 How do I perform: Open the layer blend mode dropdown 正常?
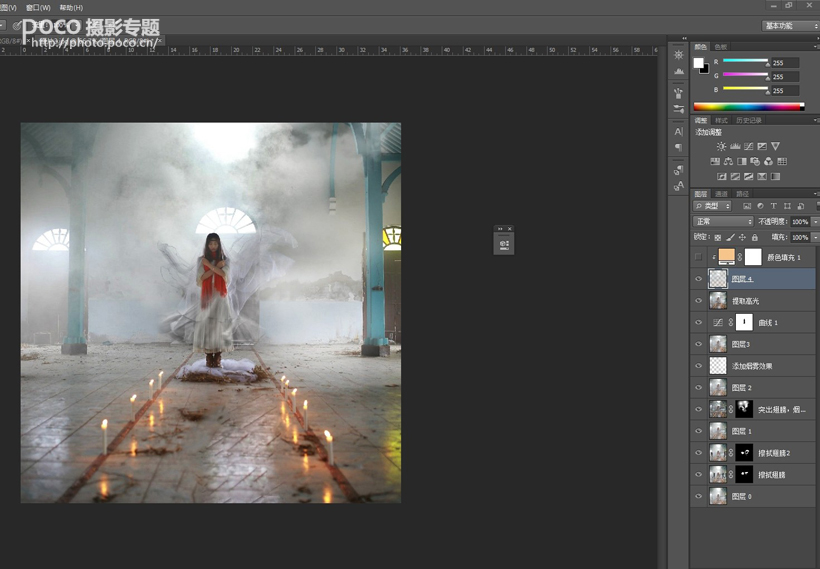pyautogui.click(x=723, y=221)
